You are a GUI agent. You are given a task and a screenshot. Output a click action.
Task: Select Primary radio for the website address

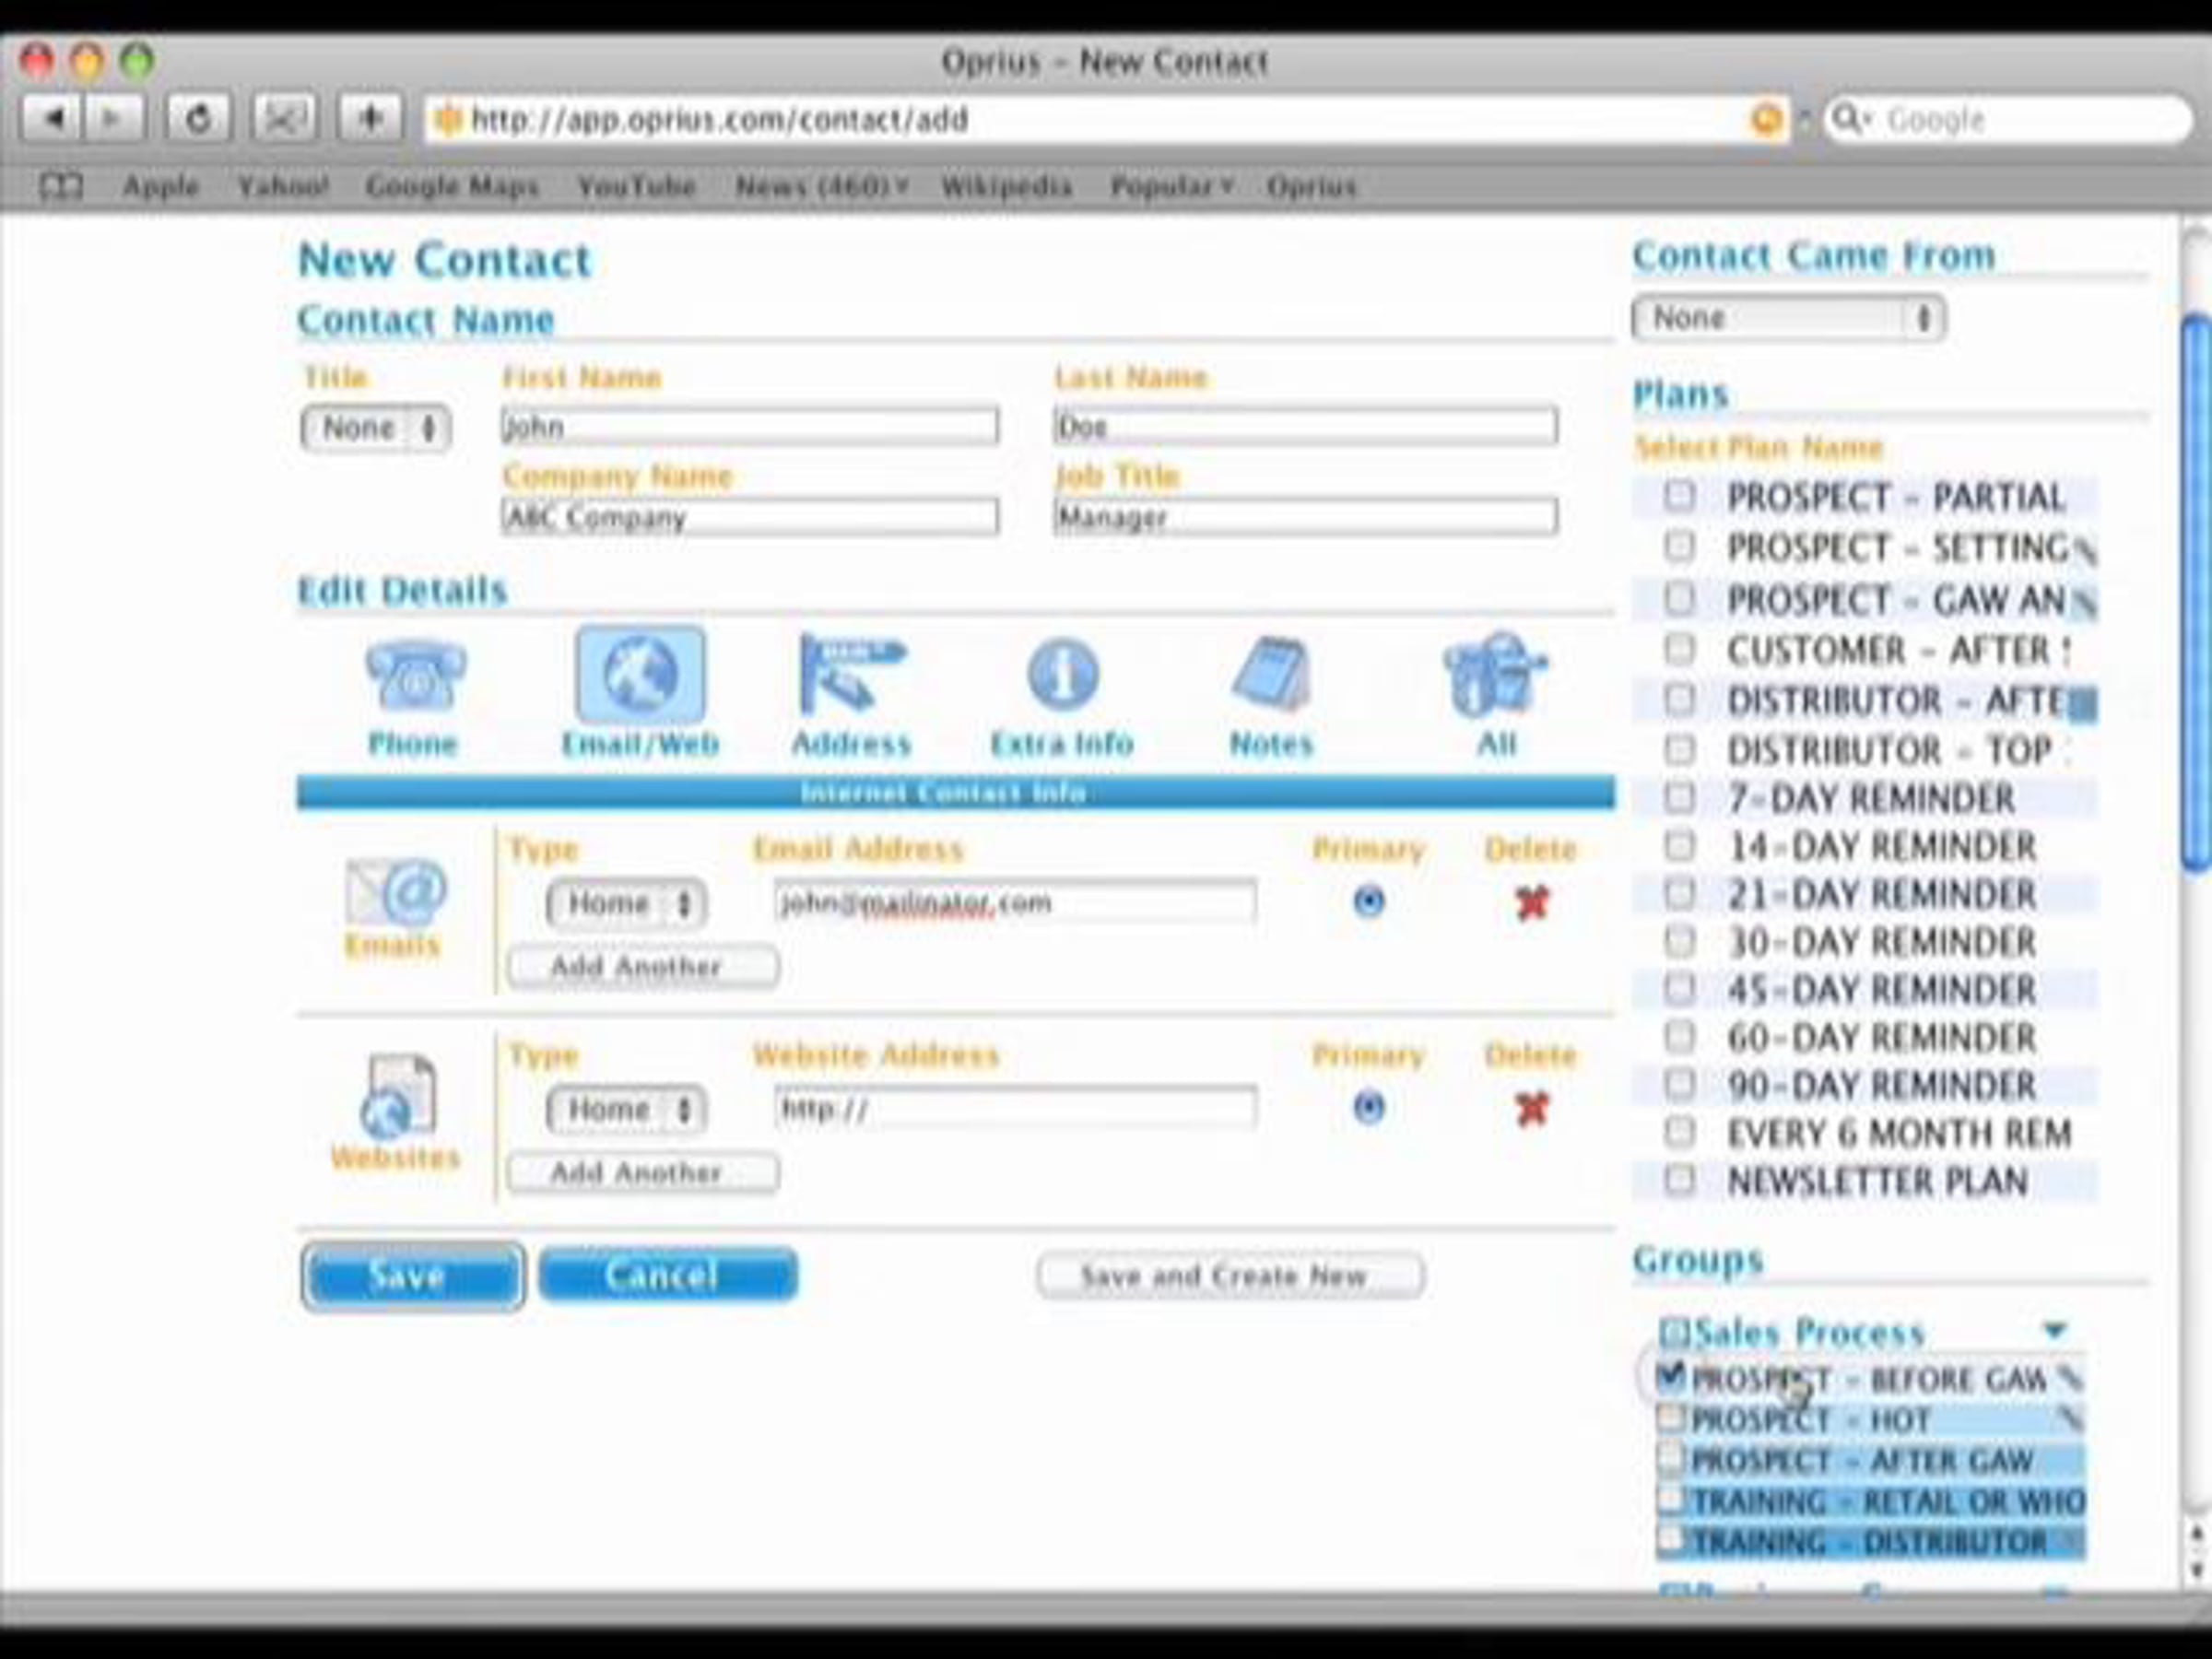coord(1368,1108)
